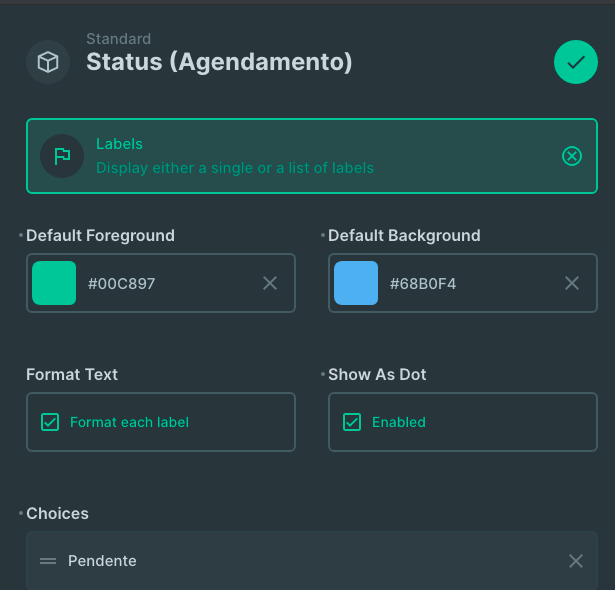Click the Format Text label

click(72, 374)
